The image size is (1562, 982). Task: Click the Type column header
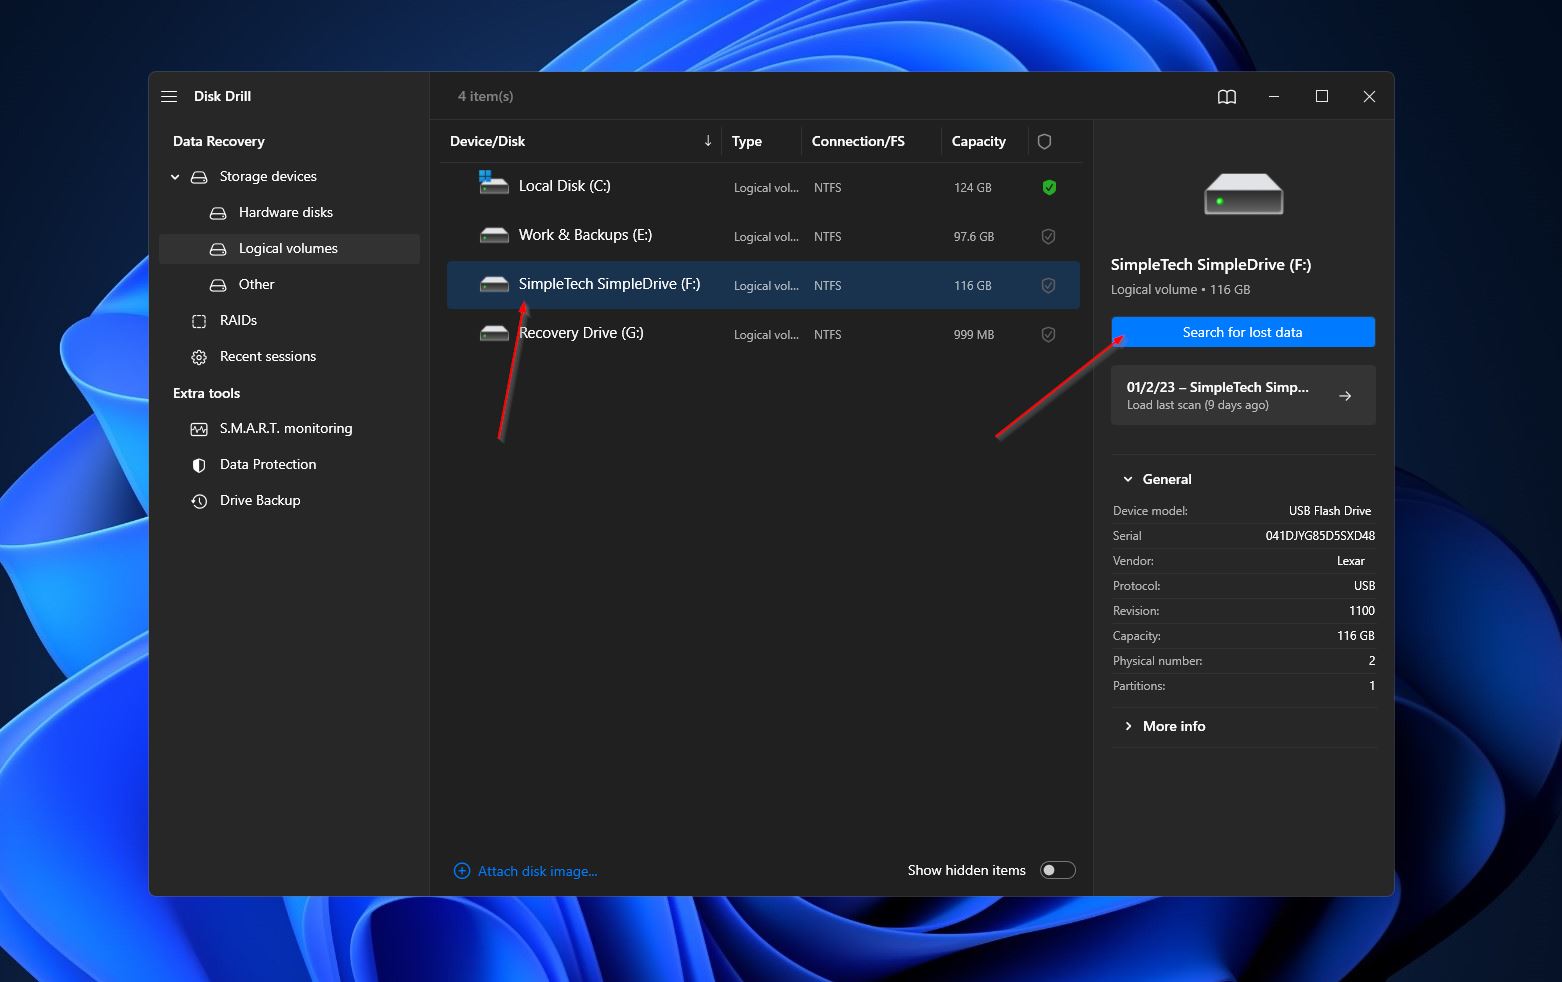(x=747, y=141)
